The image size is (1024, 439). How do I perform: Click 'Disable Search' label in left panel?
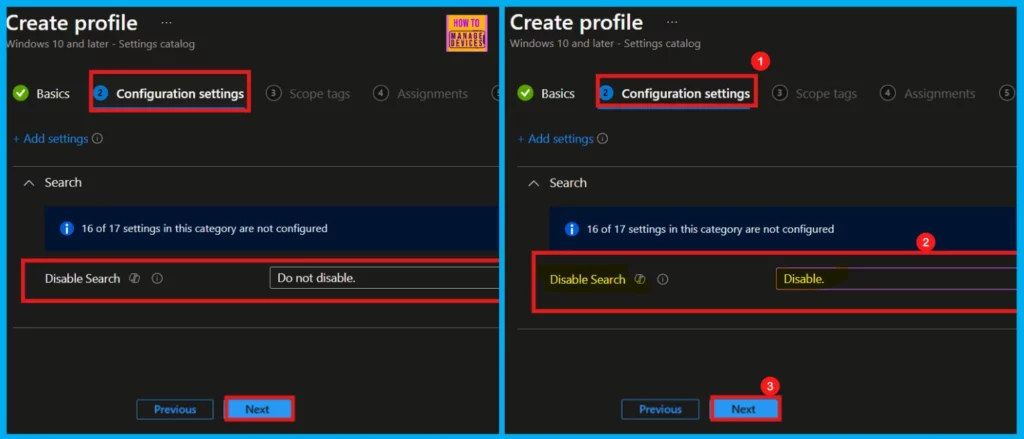pos(82,278)
